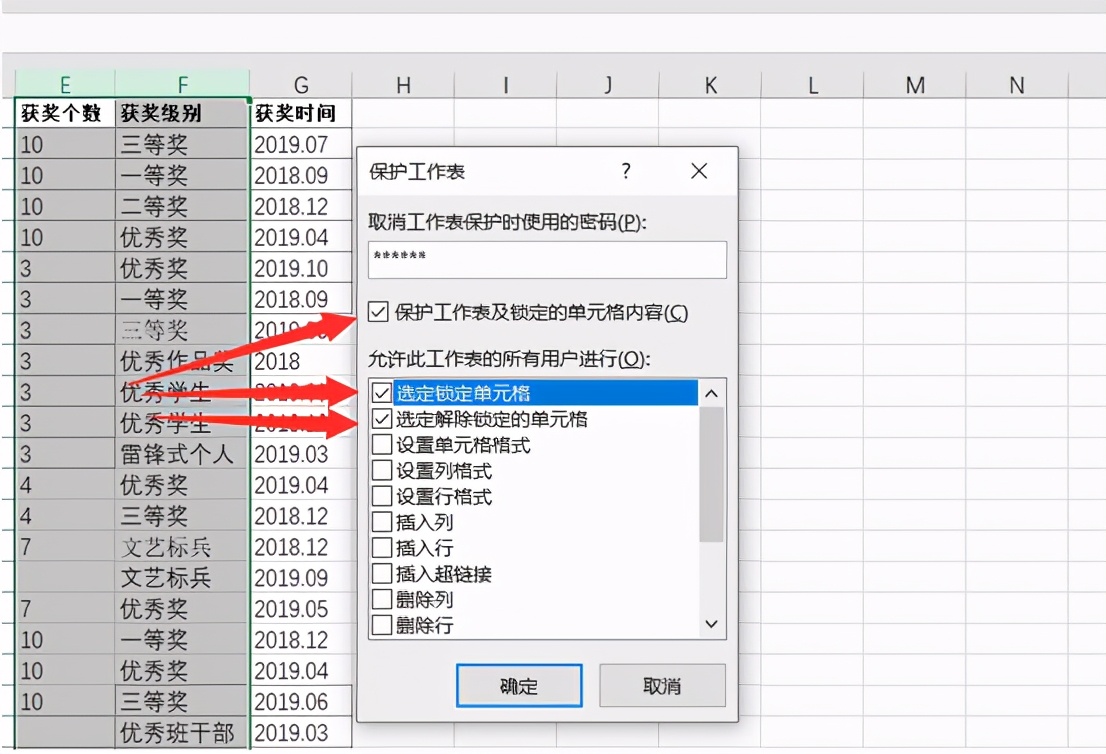Select column J header
1106x754 pixels.
point(608,85)
